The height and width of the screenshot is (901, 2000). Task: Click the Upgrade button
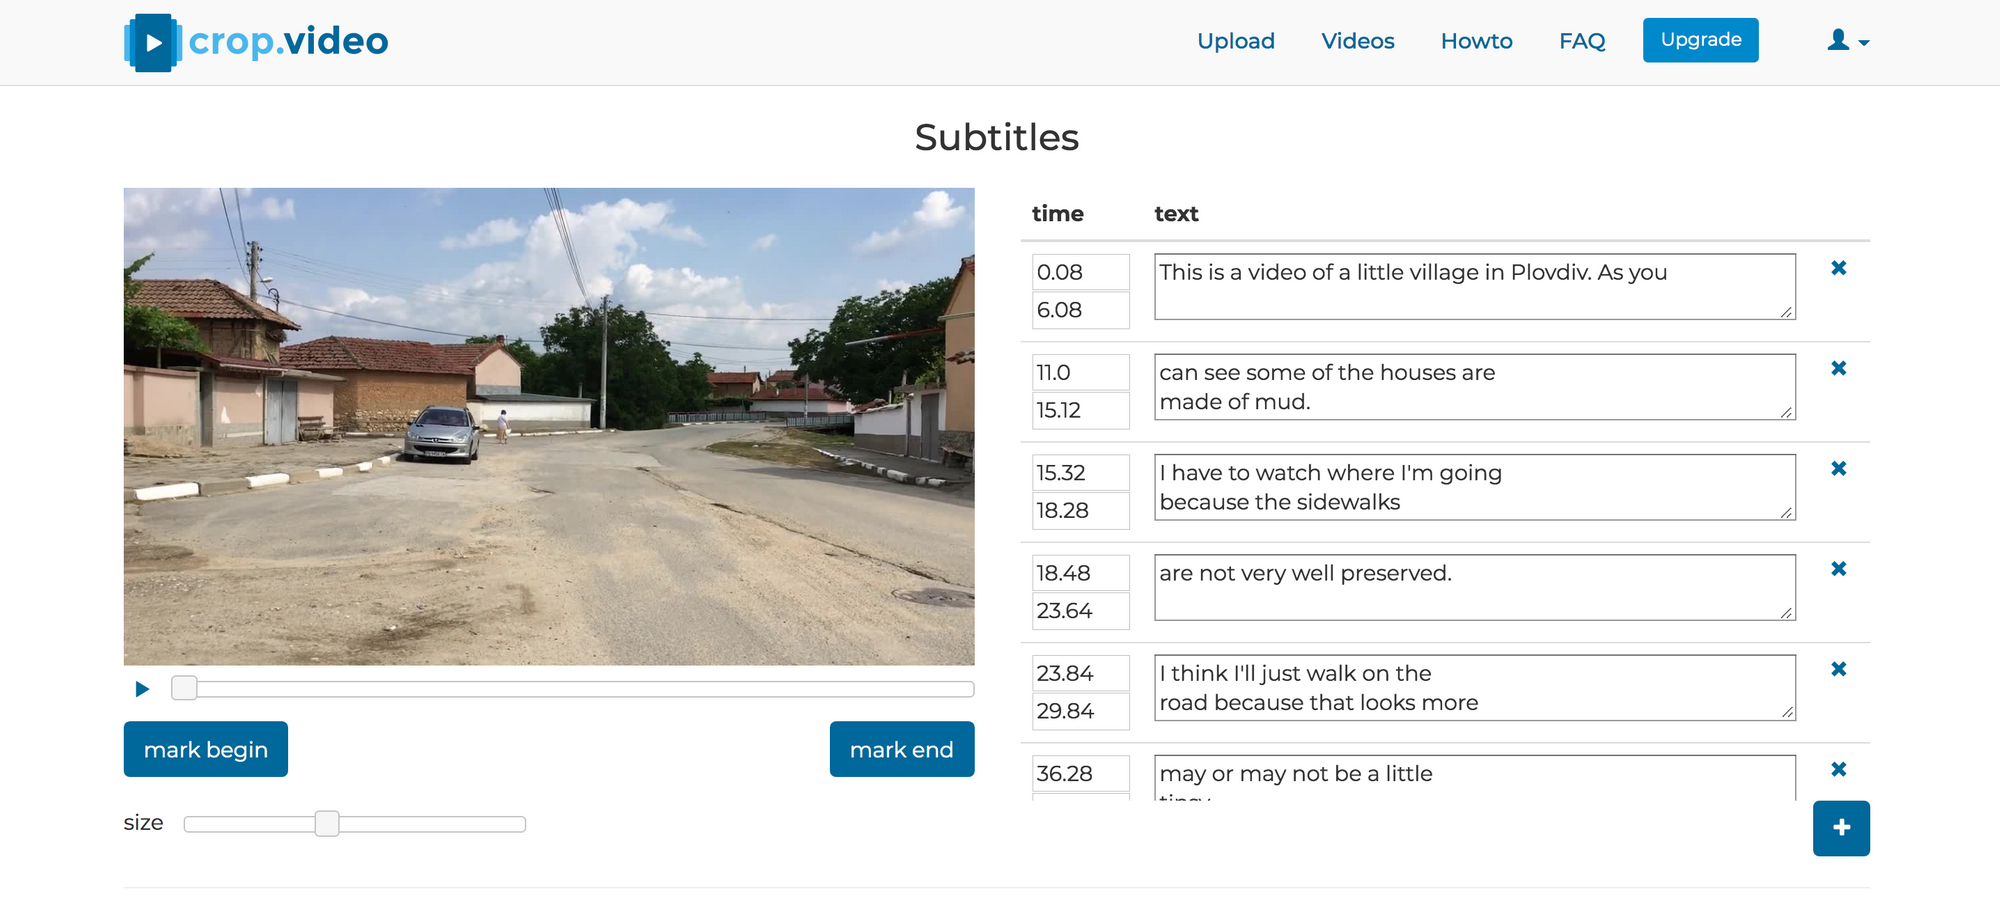(x=1700, y=40)
